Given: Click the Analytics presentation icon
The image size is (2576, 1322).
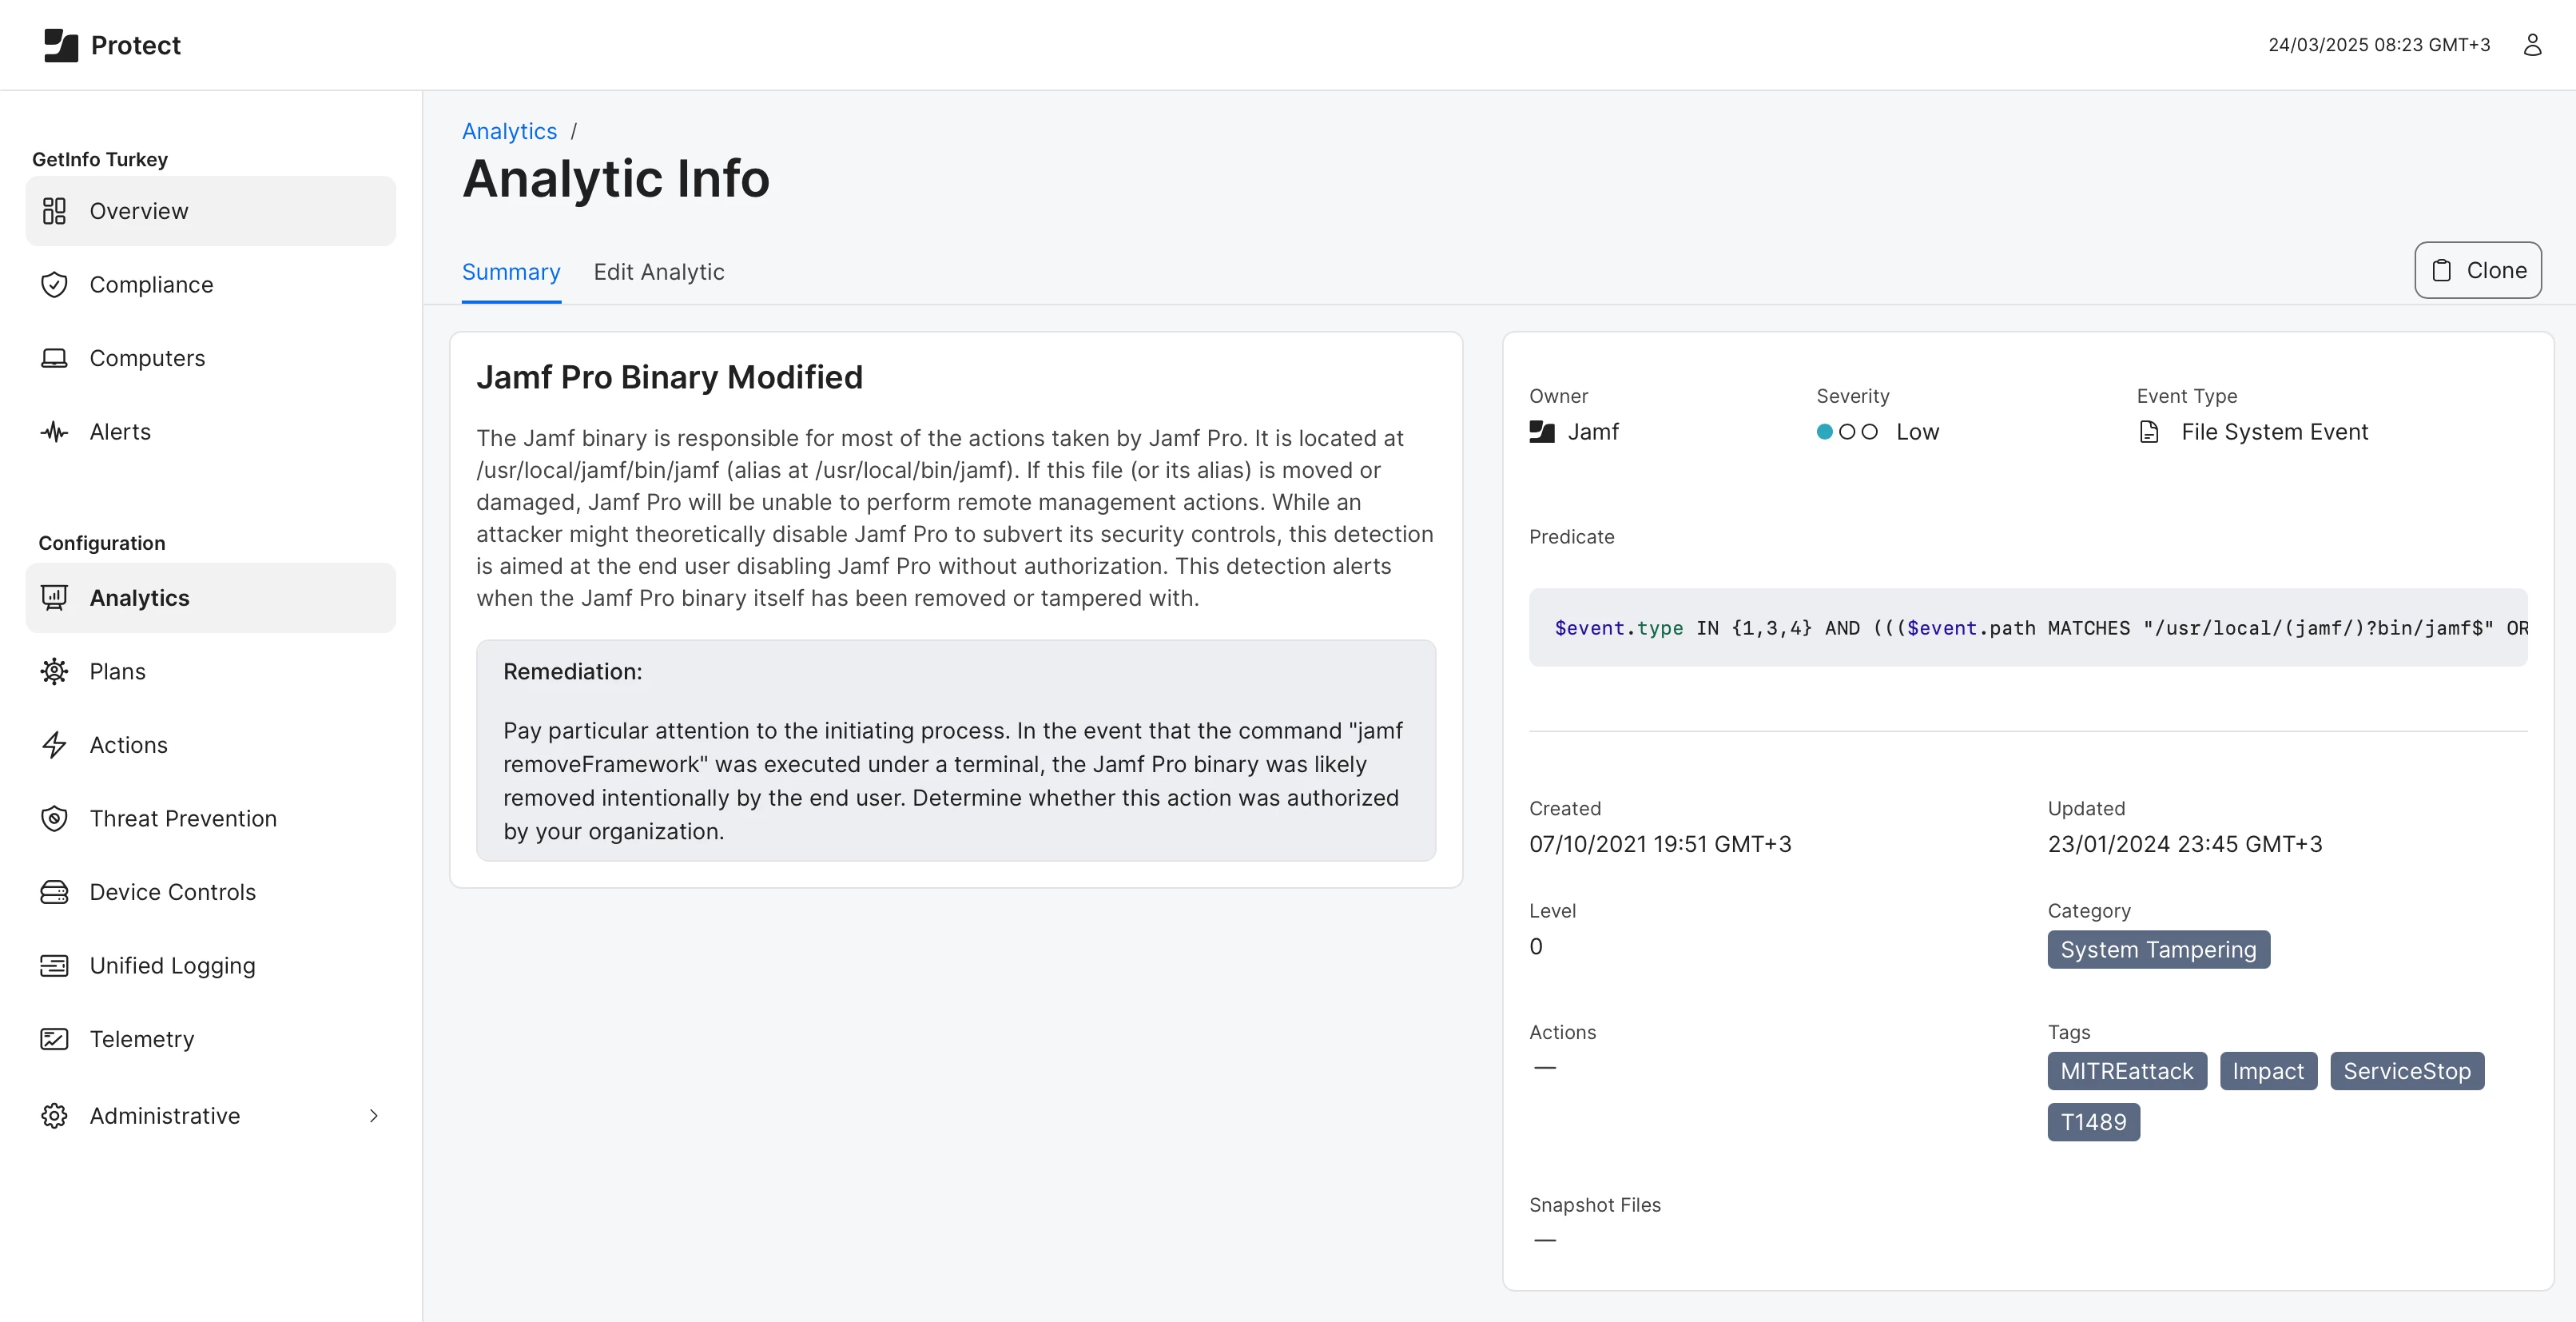Looking at the screenshot, I should (54, 598).
